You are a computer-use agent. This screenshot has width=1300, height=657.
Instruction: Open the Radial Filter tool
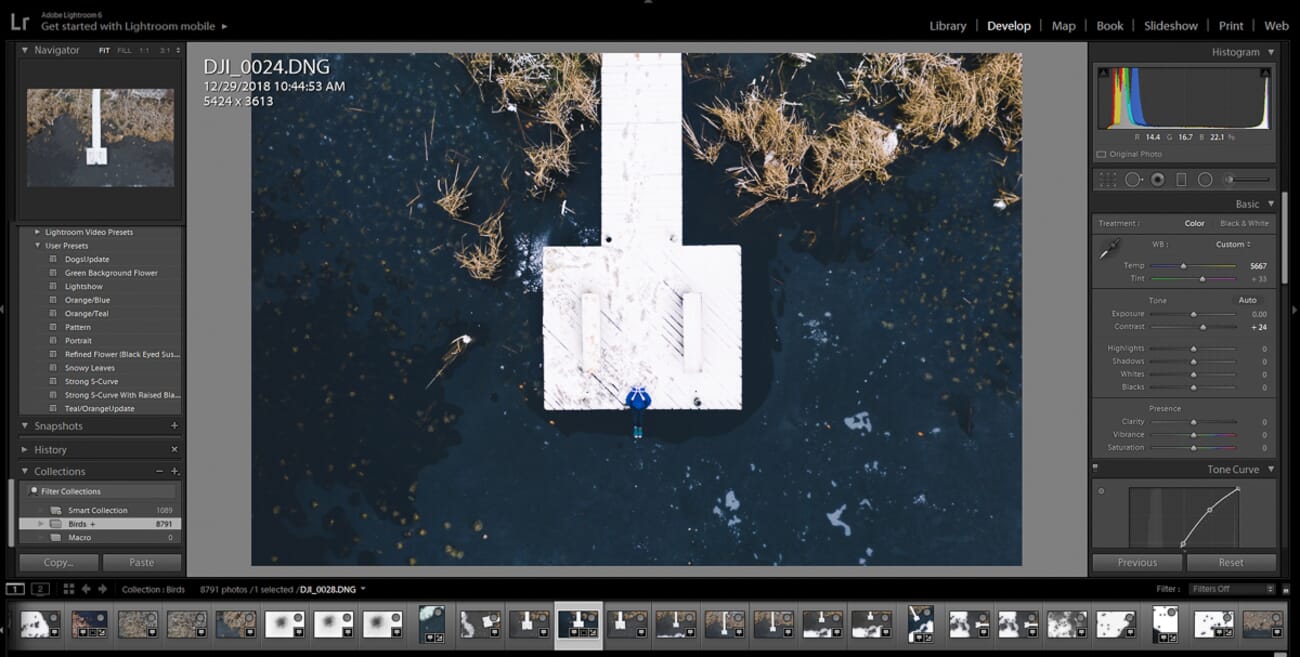1205,180
